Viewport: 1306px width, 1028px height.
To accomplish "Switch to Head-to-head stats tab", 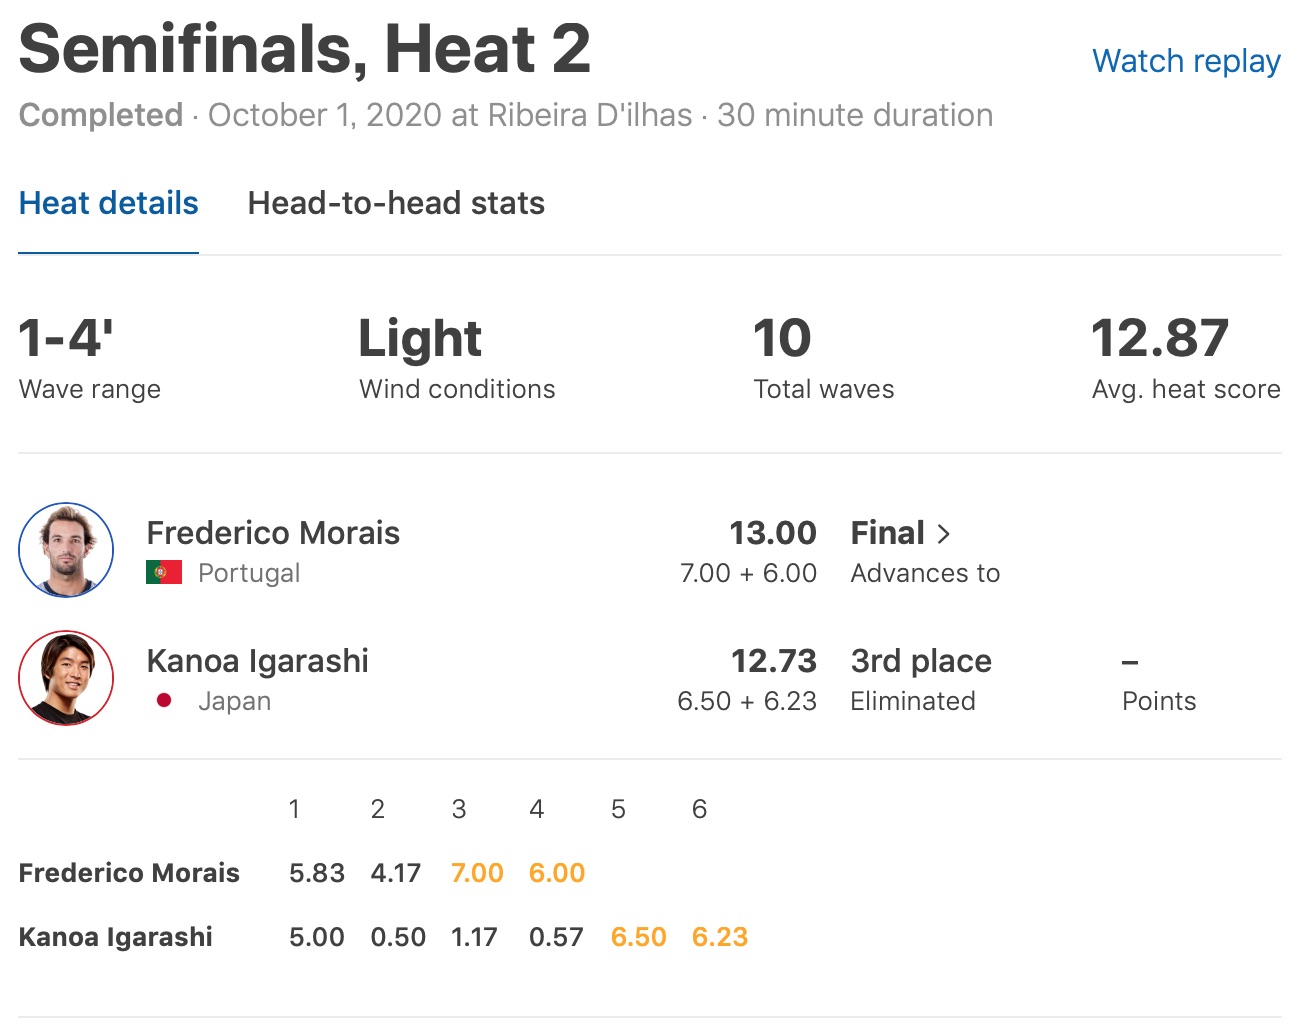I will (x=396, y=203).
